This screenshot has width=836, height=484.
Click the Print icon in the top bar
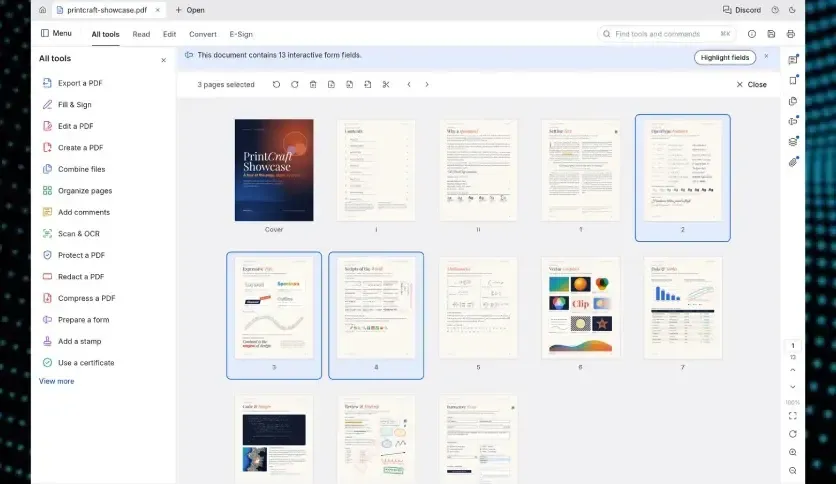click(x=791, y=34)
